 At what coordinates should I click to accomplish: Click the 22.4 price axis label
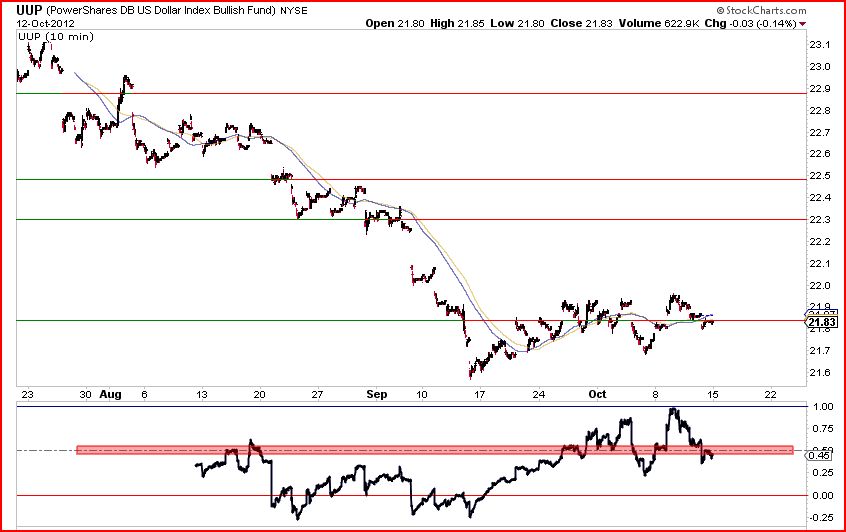820,197
